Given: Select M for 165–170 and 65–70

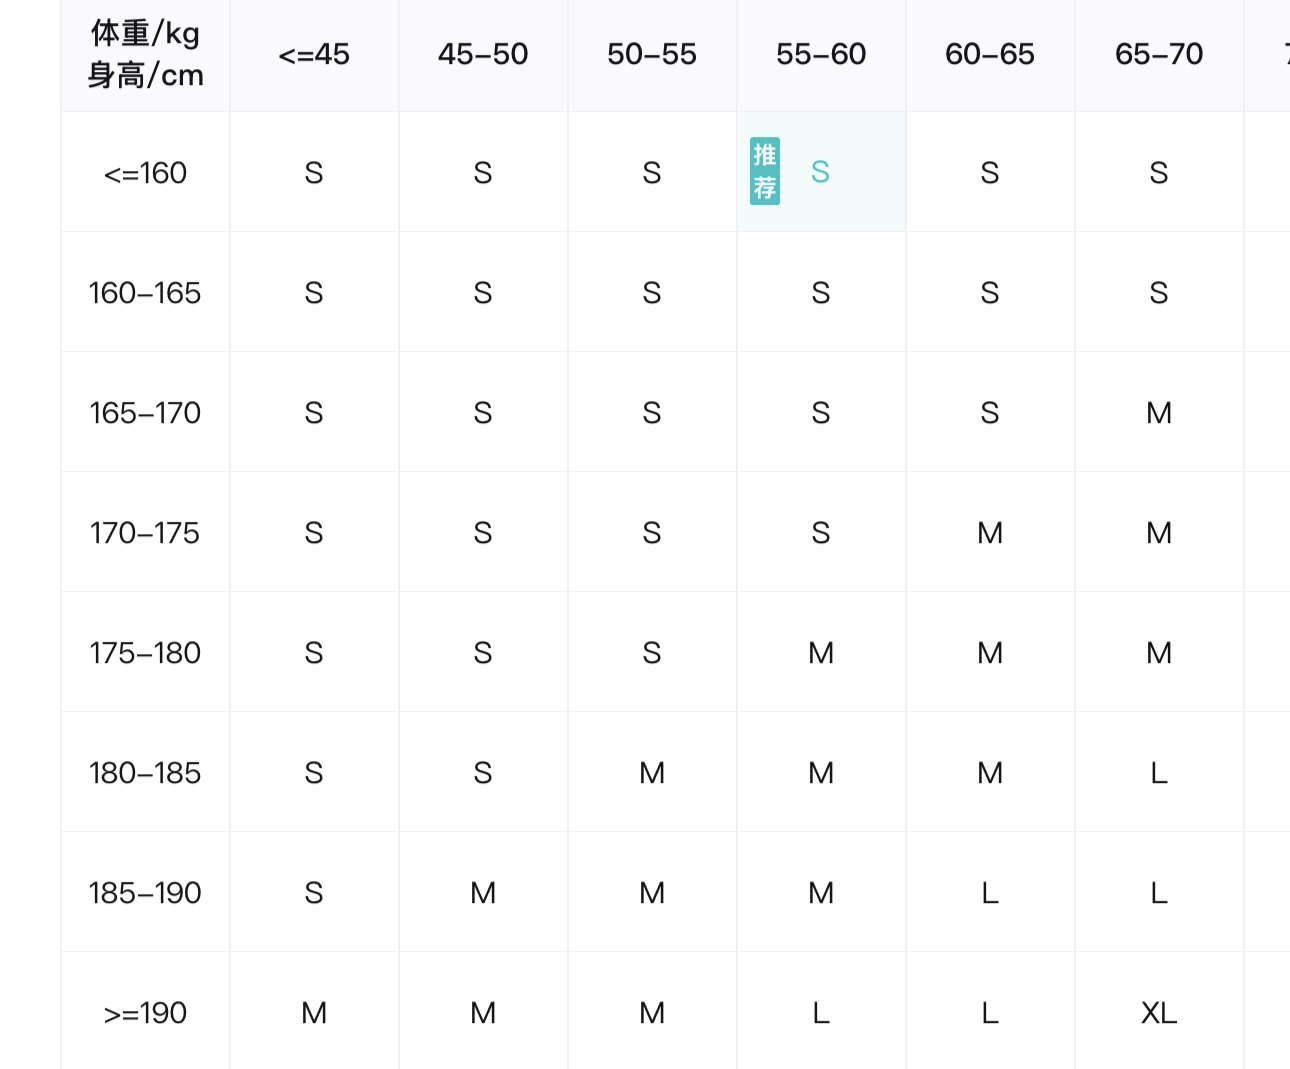Looking at the screenshot, I should (1159, 412).
